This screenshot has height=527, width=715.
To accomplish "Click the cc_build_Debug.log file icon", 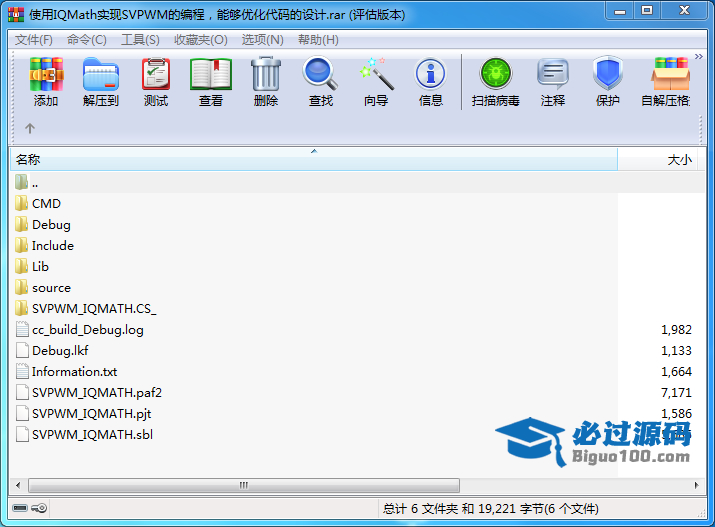I will [22, 330].
